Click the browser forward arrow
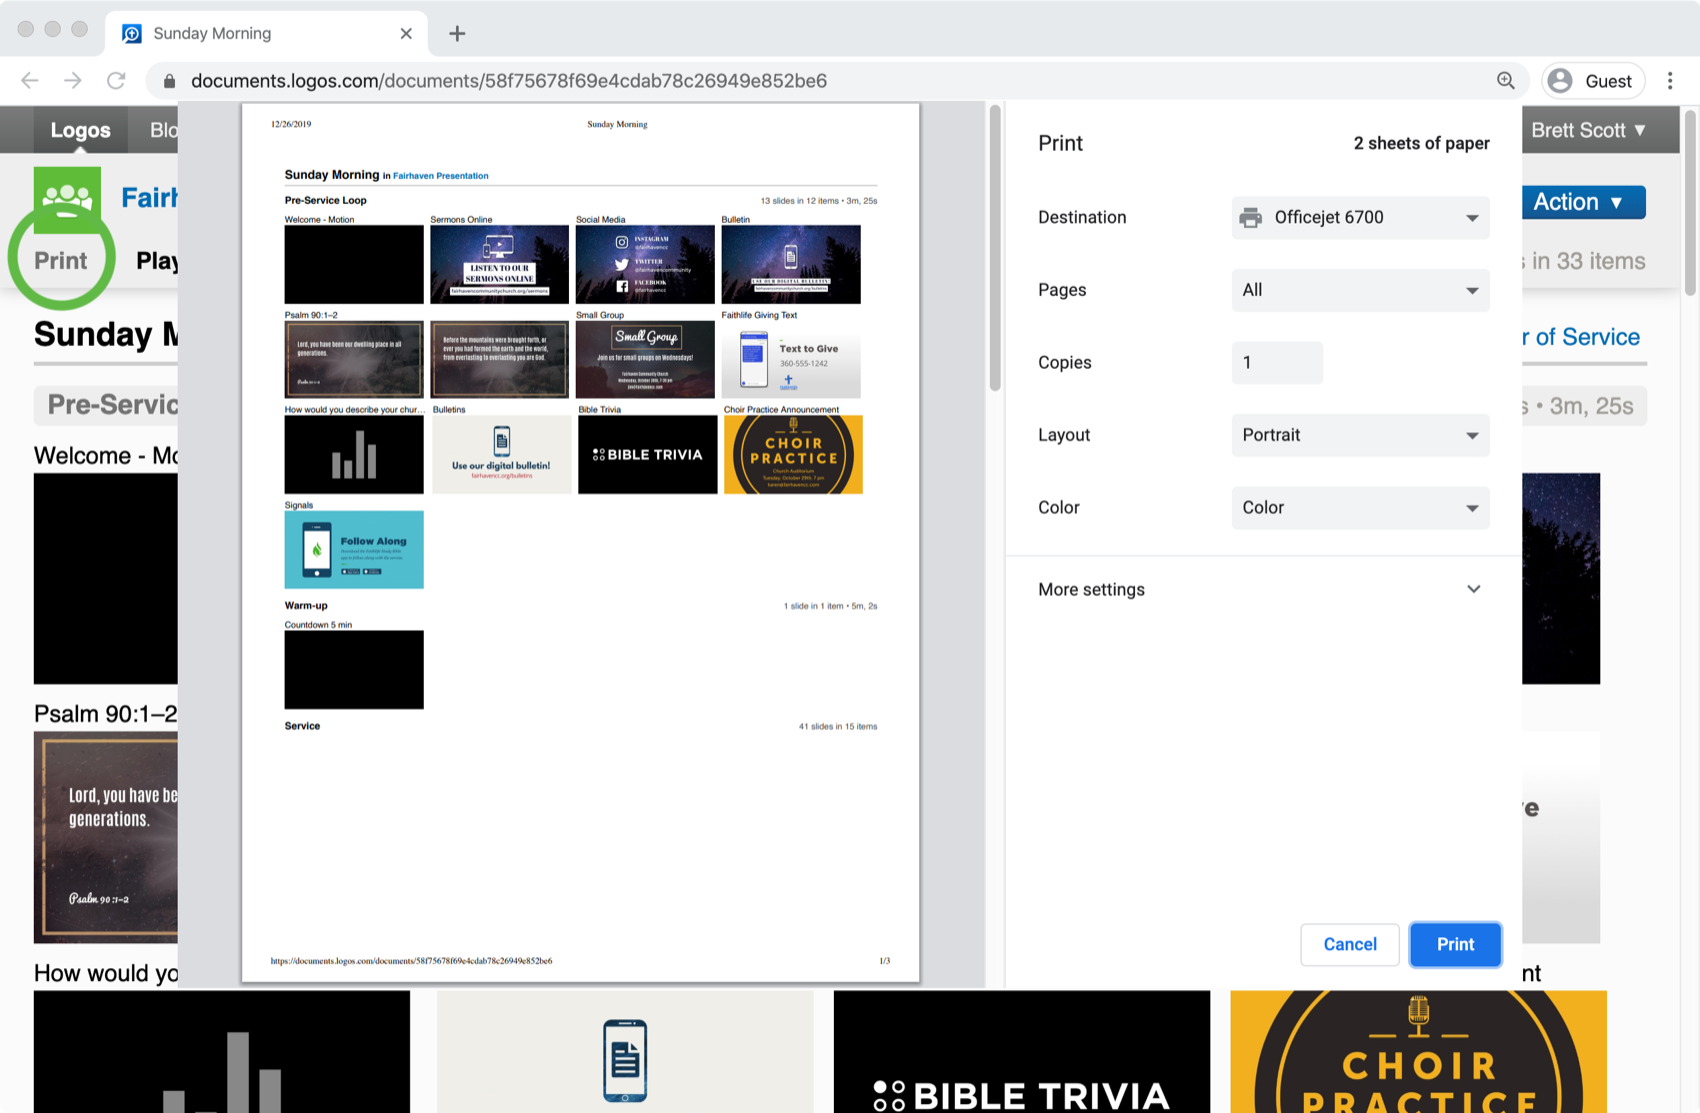The image size is (1700, 1113). [73, 81]
